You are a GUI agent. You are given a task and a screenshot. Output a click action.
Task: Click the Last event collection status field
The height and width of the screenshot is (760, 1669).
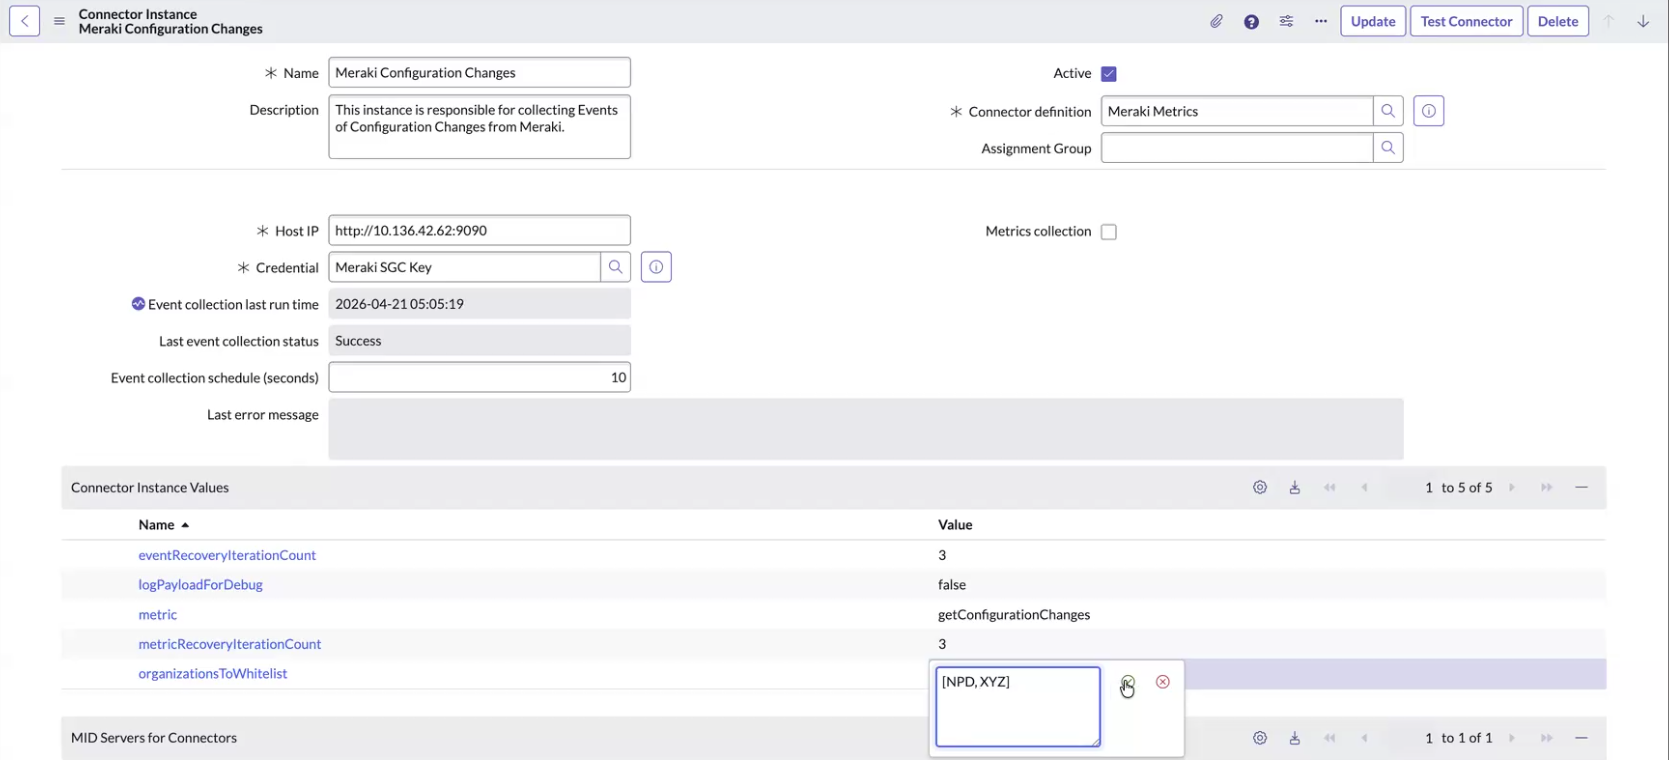pos(479,341)
